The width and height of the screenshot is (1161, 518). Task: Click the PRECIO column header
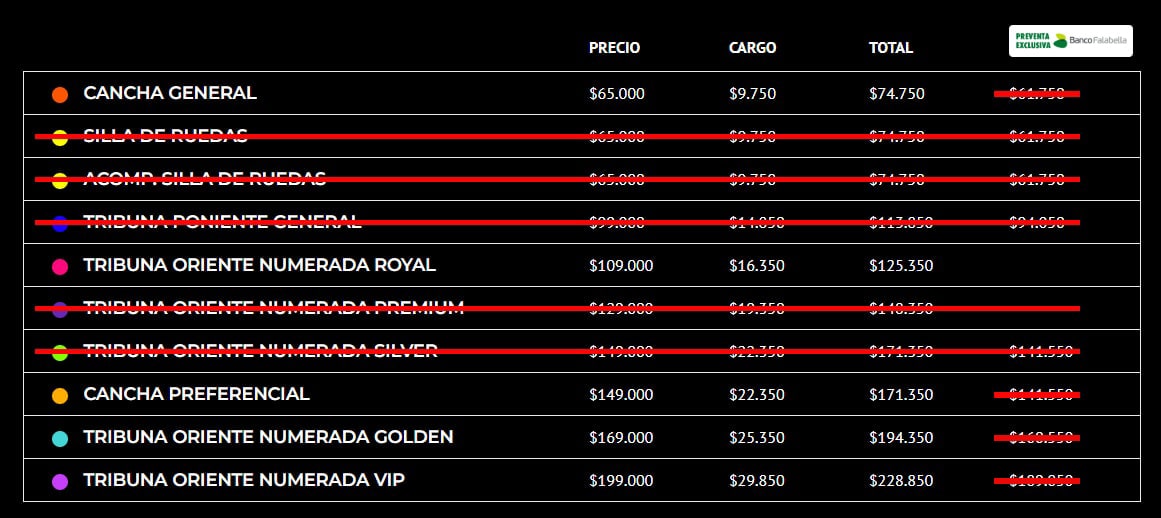pyautogui.click(x=614, y=48)
